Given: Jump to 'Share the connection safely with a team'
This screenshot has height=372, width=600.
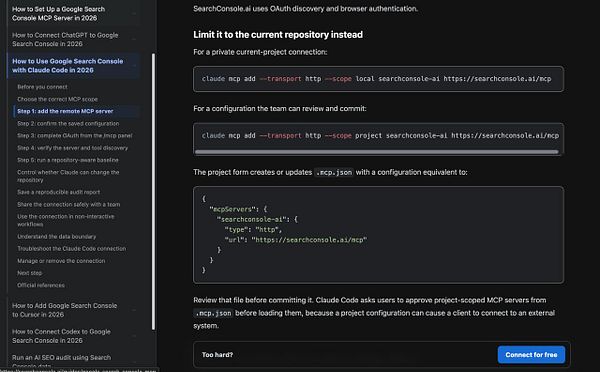Looking at the screenshot, I should 68,204.
